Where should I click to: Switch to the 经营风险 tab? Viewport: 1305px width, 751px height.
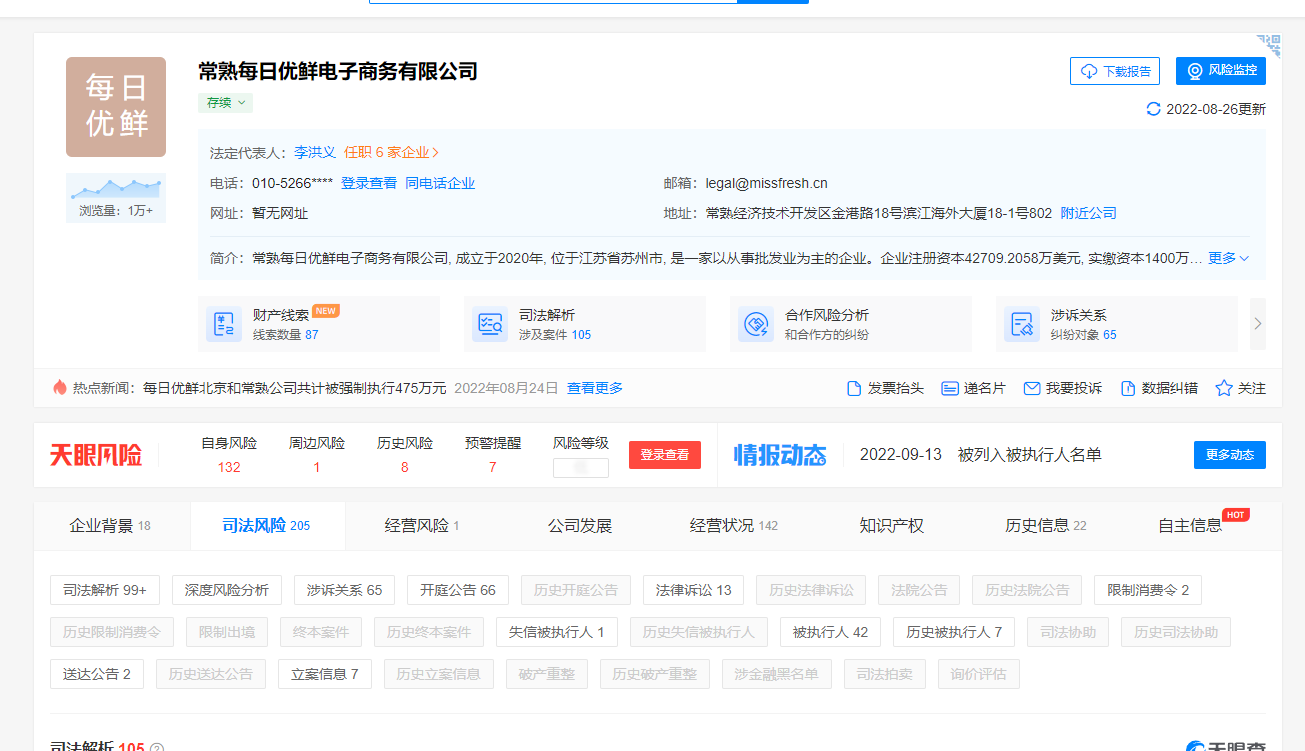coord(422,526)
